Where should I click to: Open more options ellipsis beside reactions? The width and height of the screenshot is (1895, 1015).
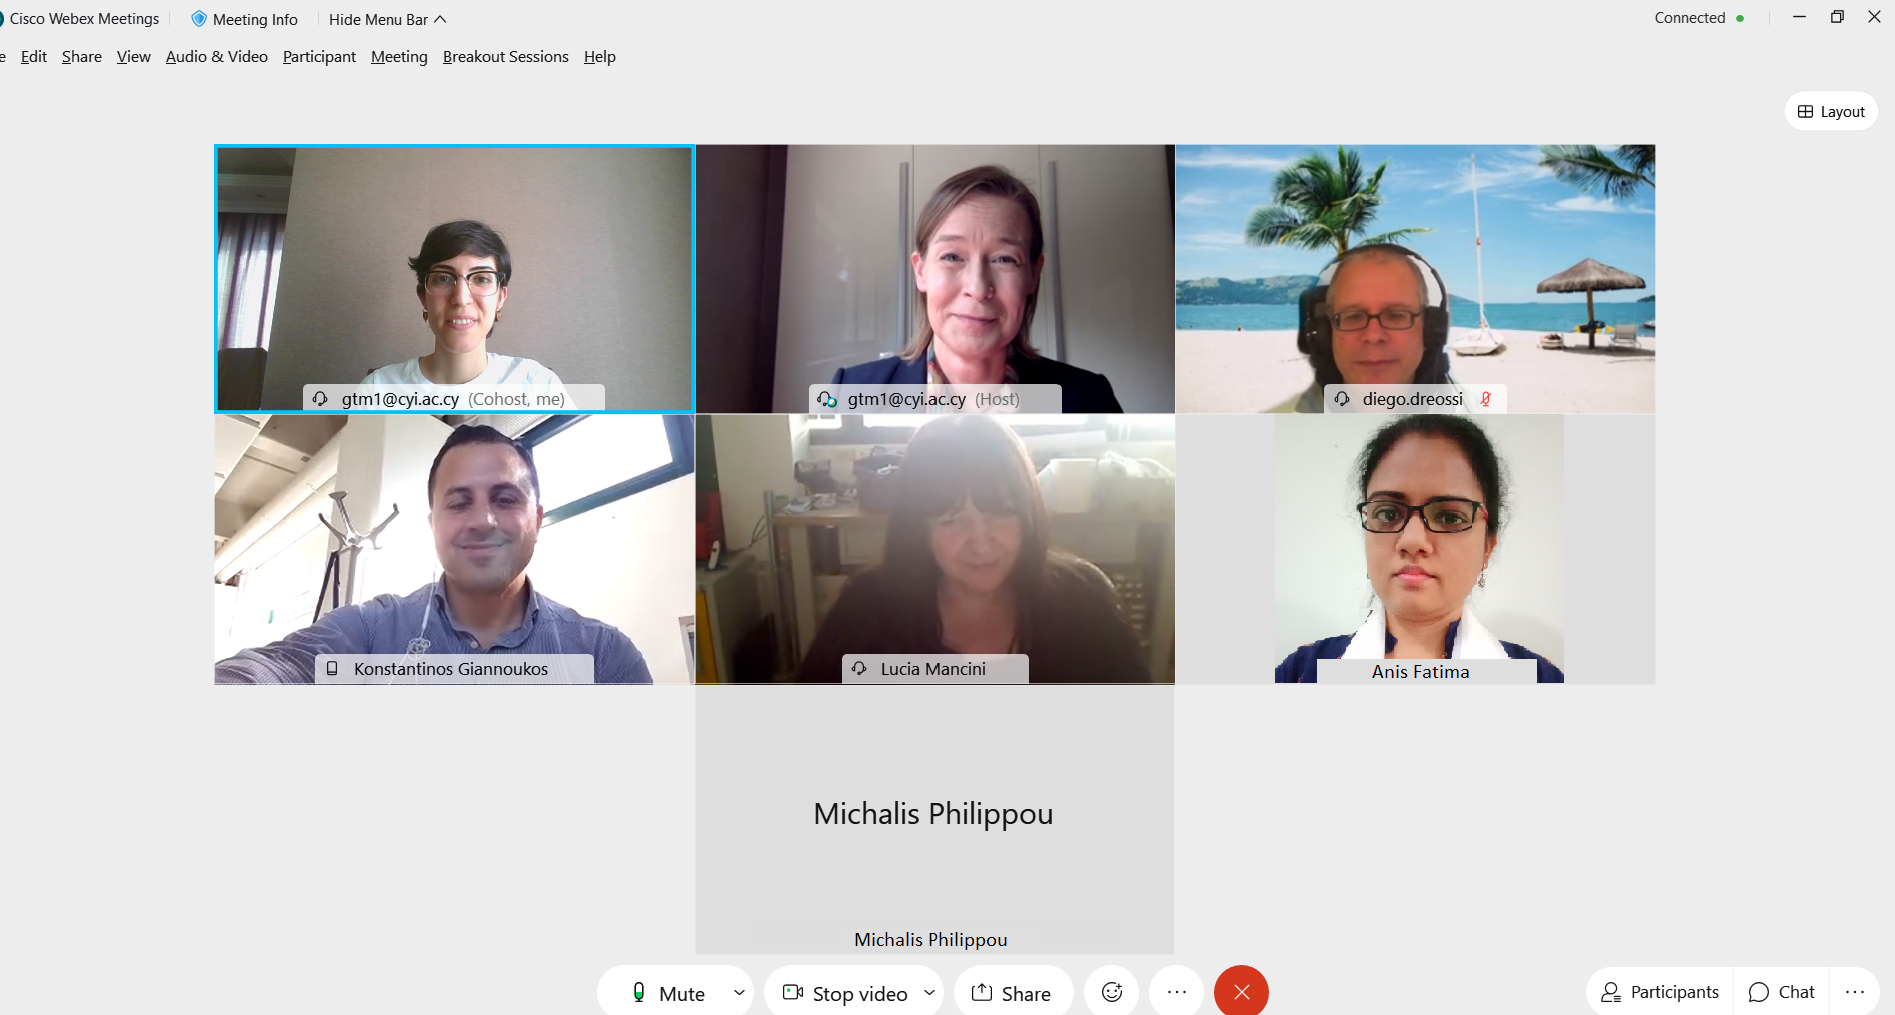coord(1176,991)
